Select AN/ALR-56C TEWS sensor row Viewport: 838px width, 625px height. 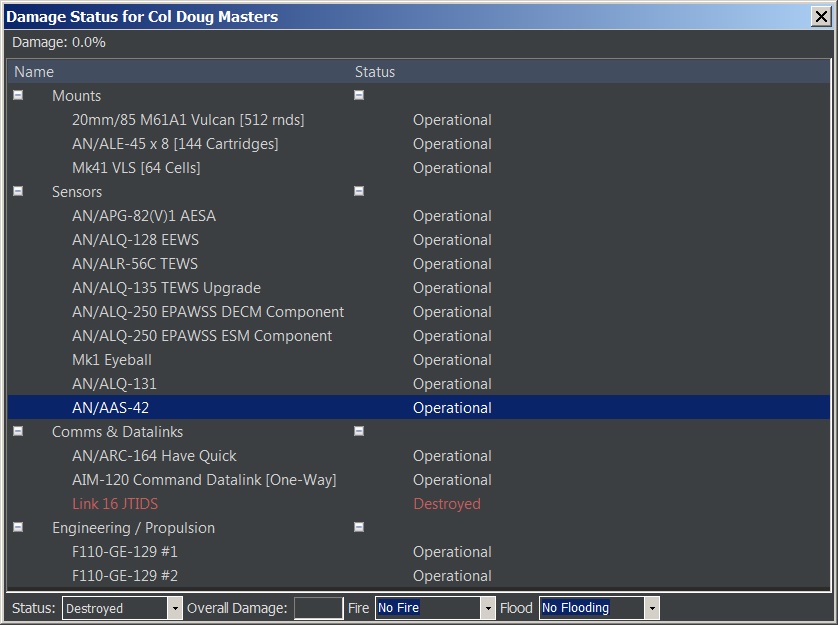[x=419, y=264]
